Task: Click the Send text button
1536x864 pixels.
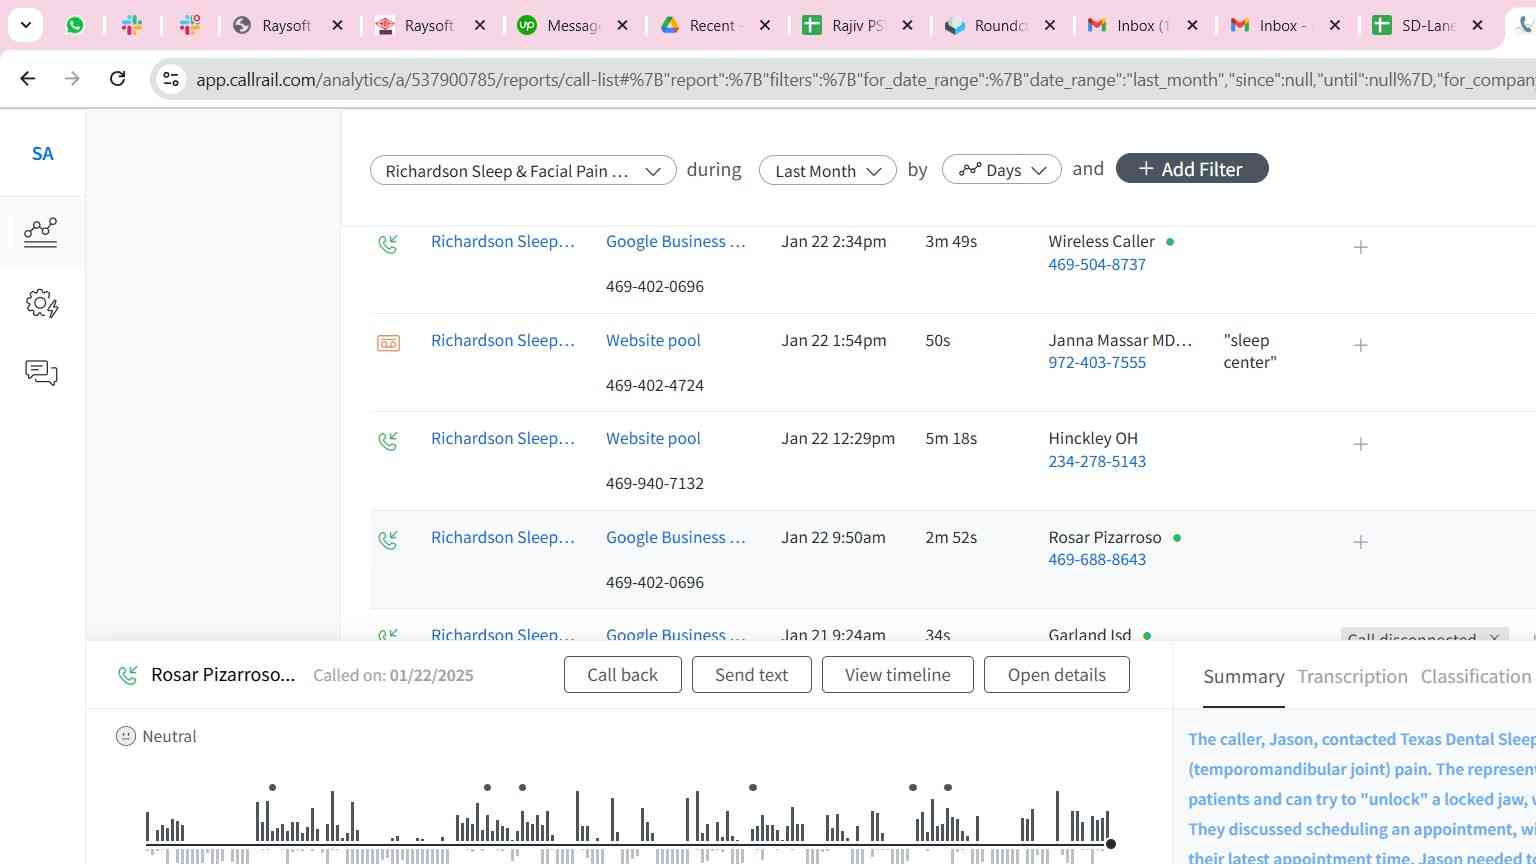Action: pyautogui.click(x=751, y=674)
